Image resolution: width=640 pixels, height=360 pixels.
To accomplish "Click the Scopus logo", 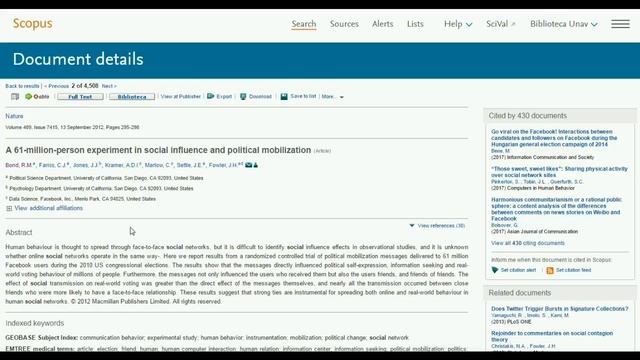I will click(33, 24).
